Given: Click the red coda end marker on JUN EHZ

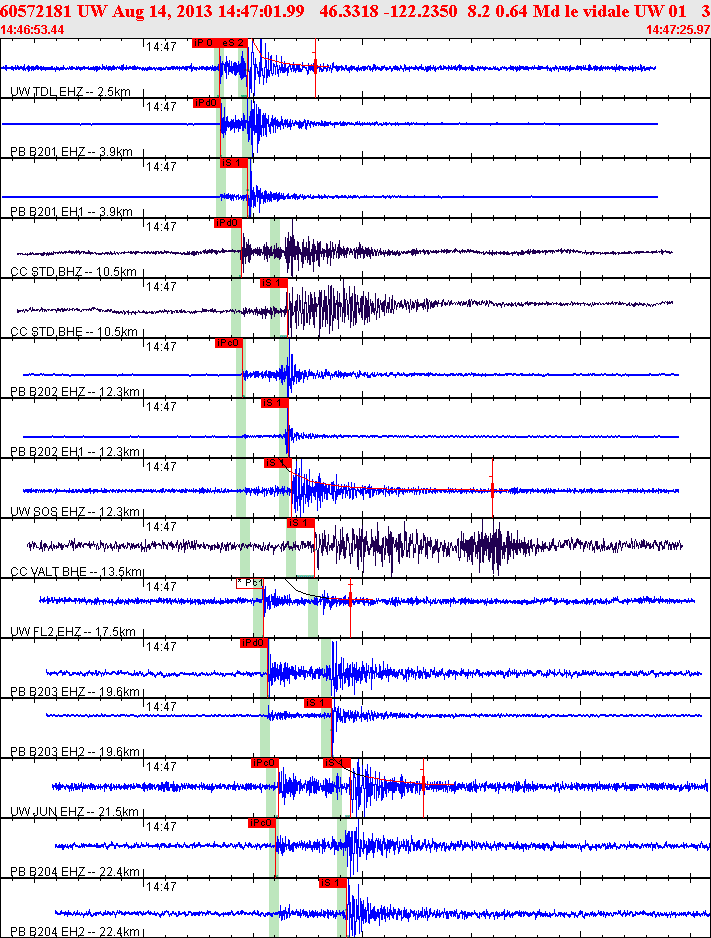Looking at the screenshot, I should (x=423, y=785).
